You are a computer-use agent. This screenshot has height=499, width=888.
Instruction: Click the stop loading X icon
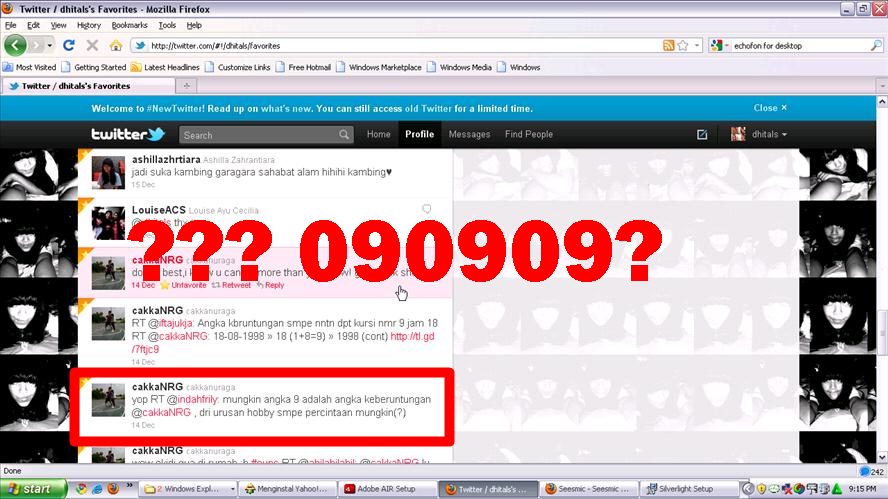pos(92,45)
